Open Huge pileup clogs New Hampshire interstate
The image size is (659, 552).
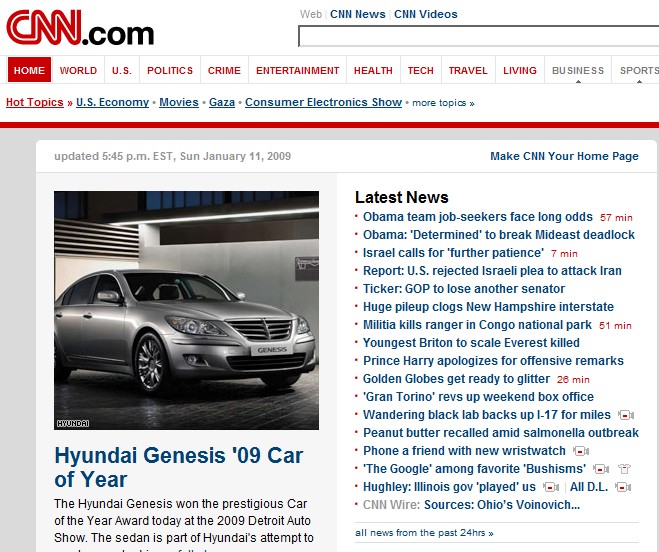[x=488, y=307]
